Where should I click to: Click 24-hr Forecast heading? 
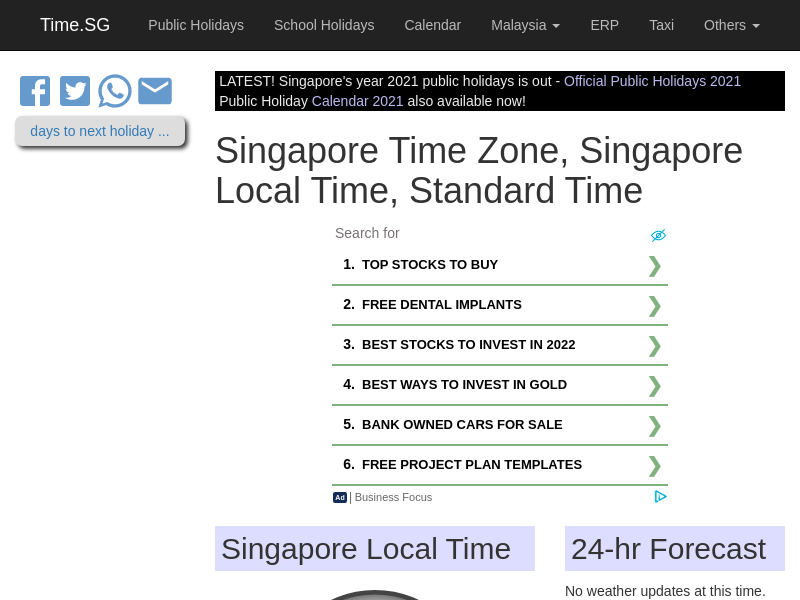(x=668, y=549)
